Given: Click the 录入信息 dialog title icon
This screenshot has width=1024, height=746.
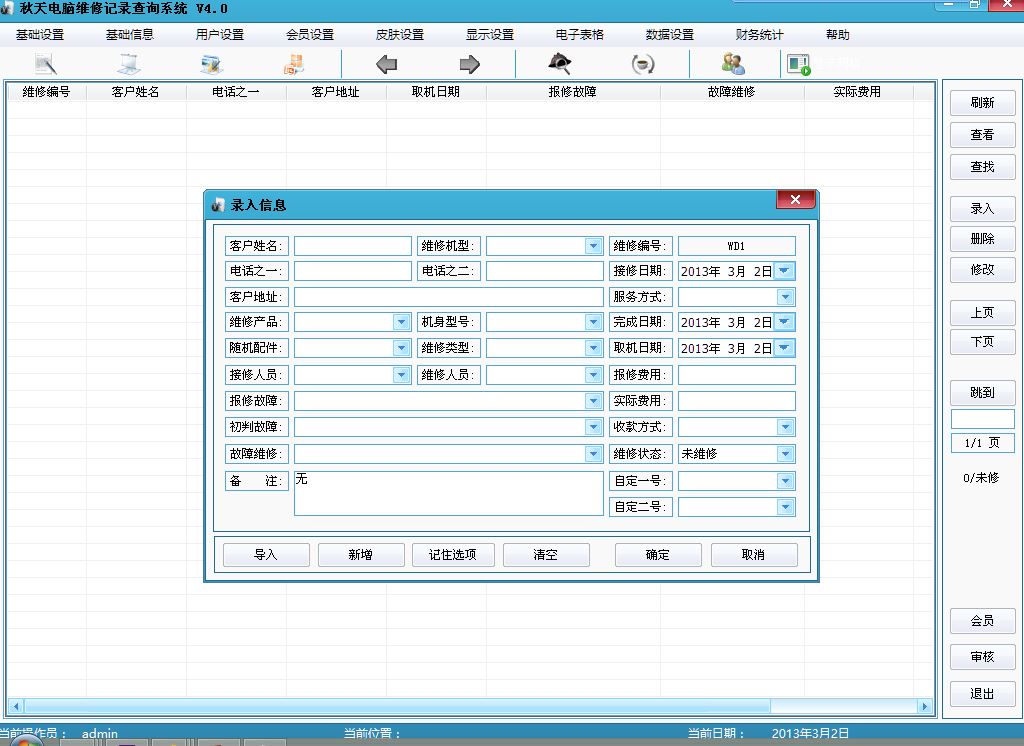Looking at the screenshot, I should [217, 206].
